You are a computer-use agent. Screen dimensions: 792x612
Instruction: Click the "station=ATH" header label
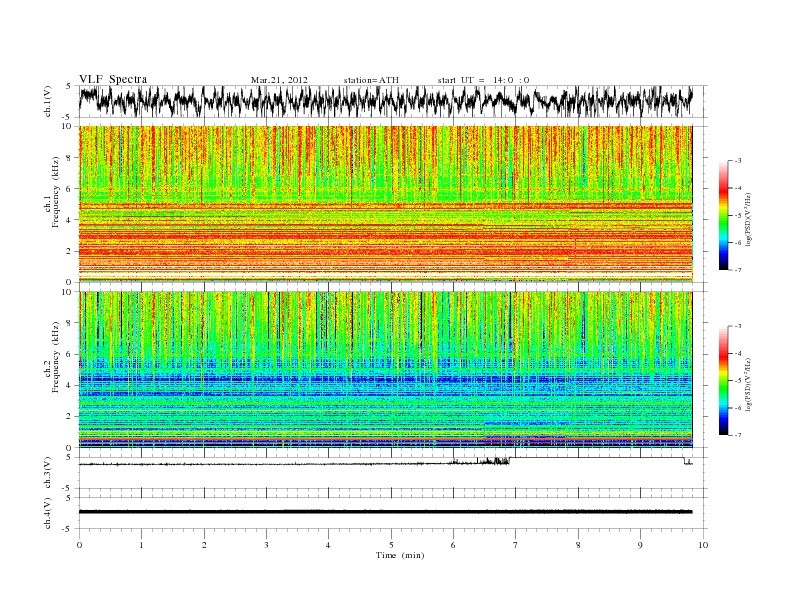371,80
